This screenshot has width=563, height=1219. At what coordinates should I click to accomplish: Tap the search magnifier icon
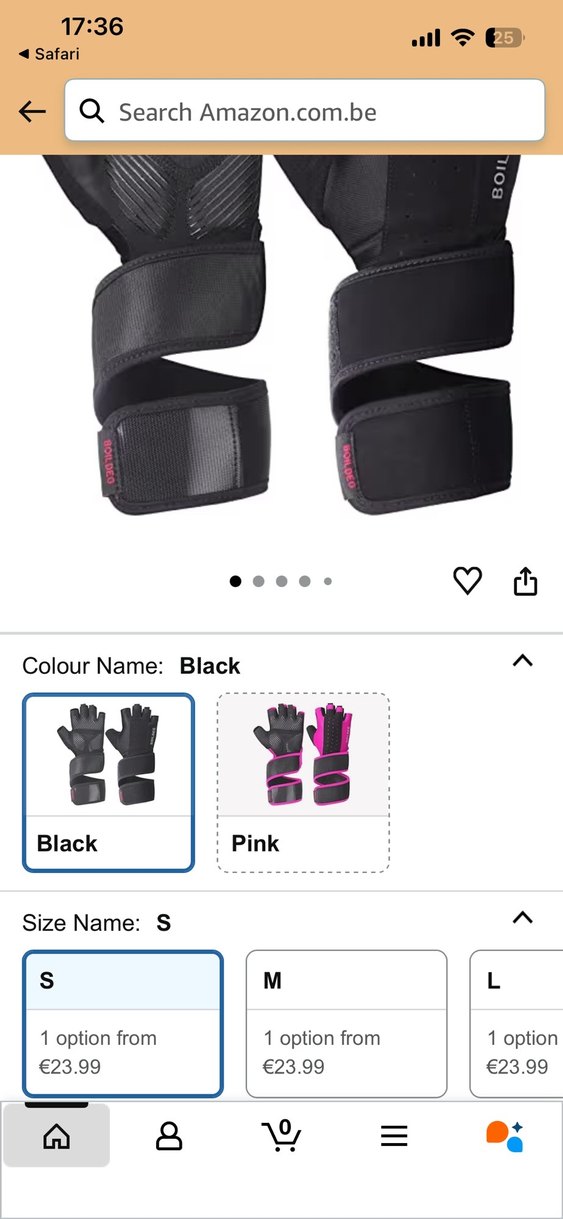coord(92,111)
